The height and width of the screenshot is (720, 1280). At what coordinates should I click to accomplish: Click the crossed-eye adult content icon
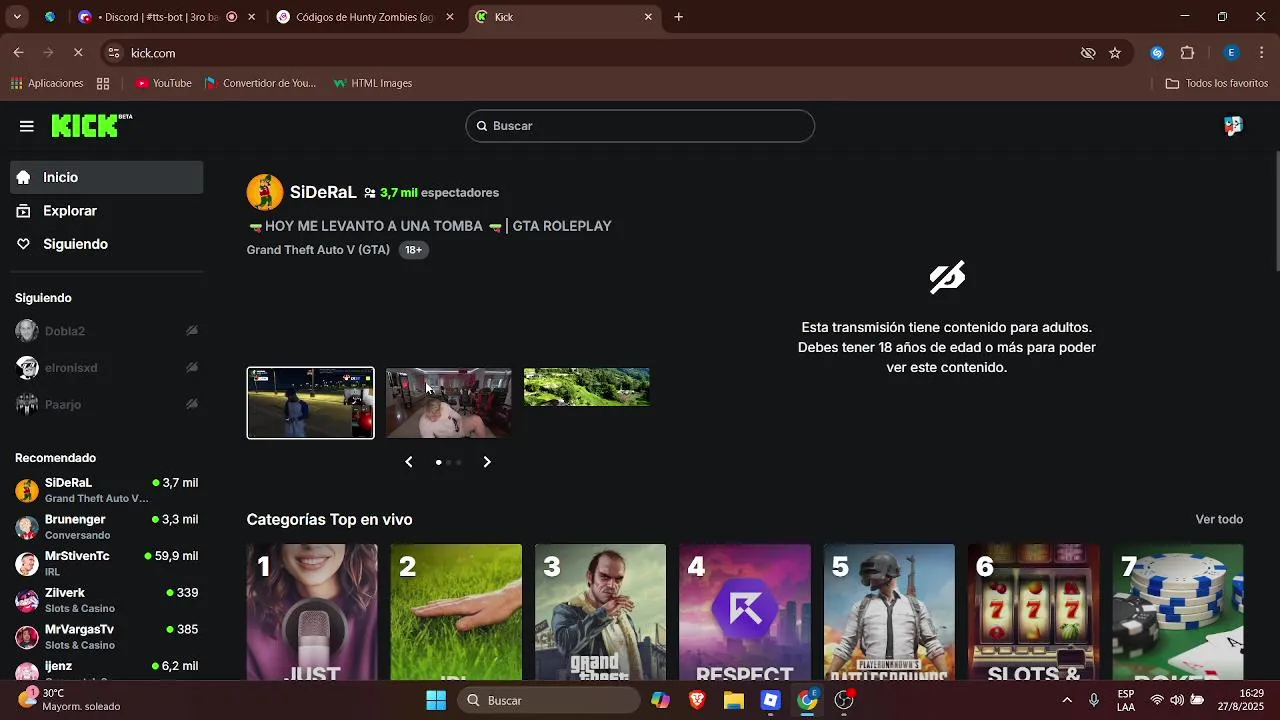pyautogui.click(x=947, y=277)
